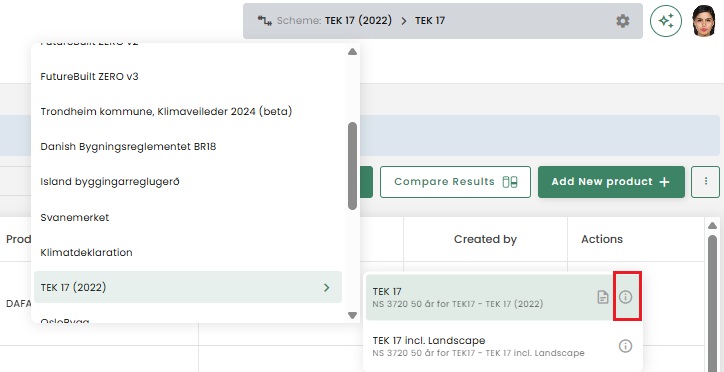Click Add New product button
Screen dimensions: 724x372
611,182
